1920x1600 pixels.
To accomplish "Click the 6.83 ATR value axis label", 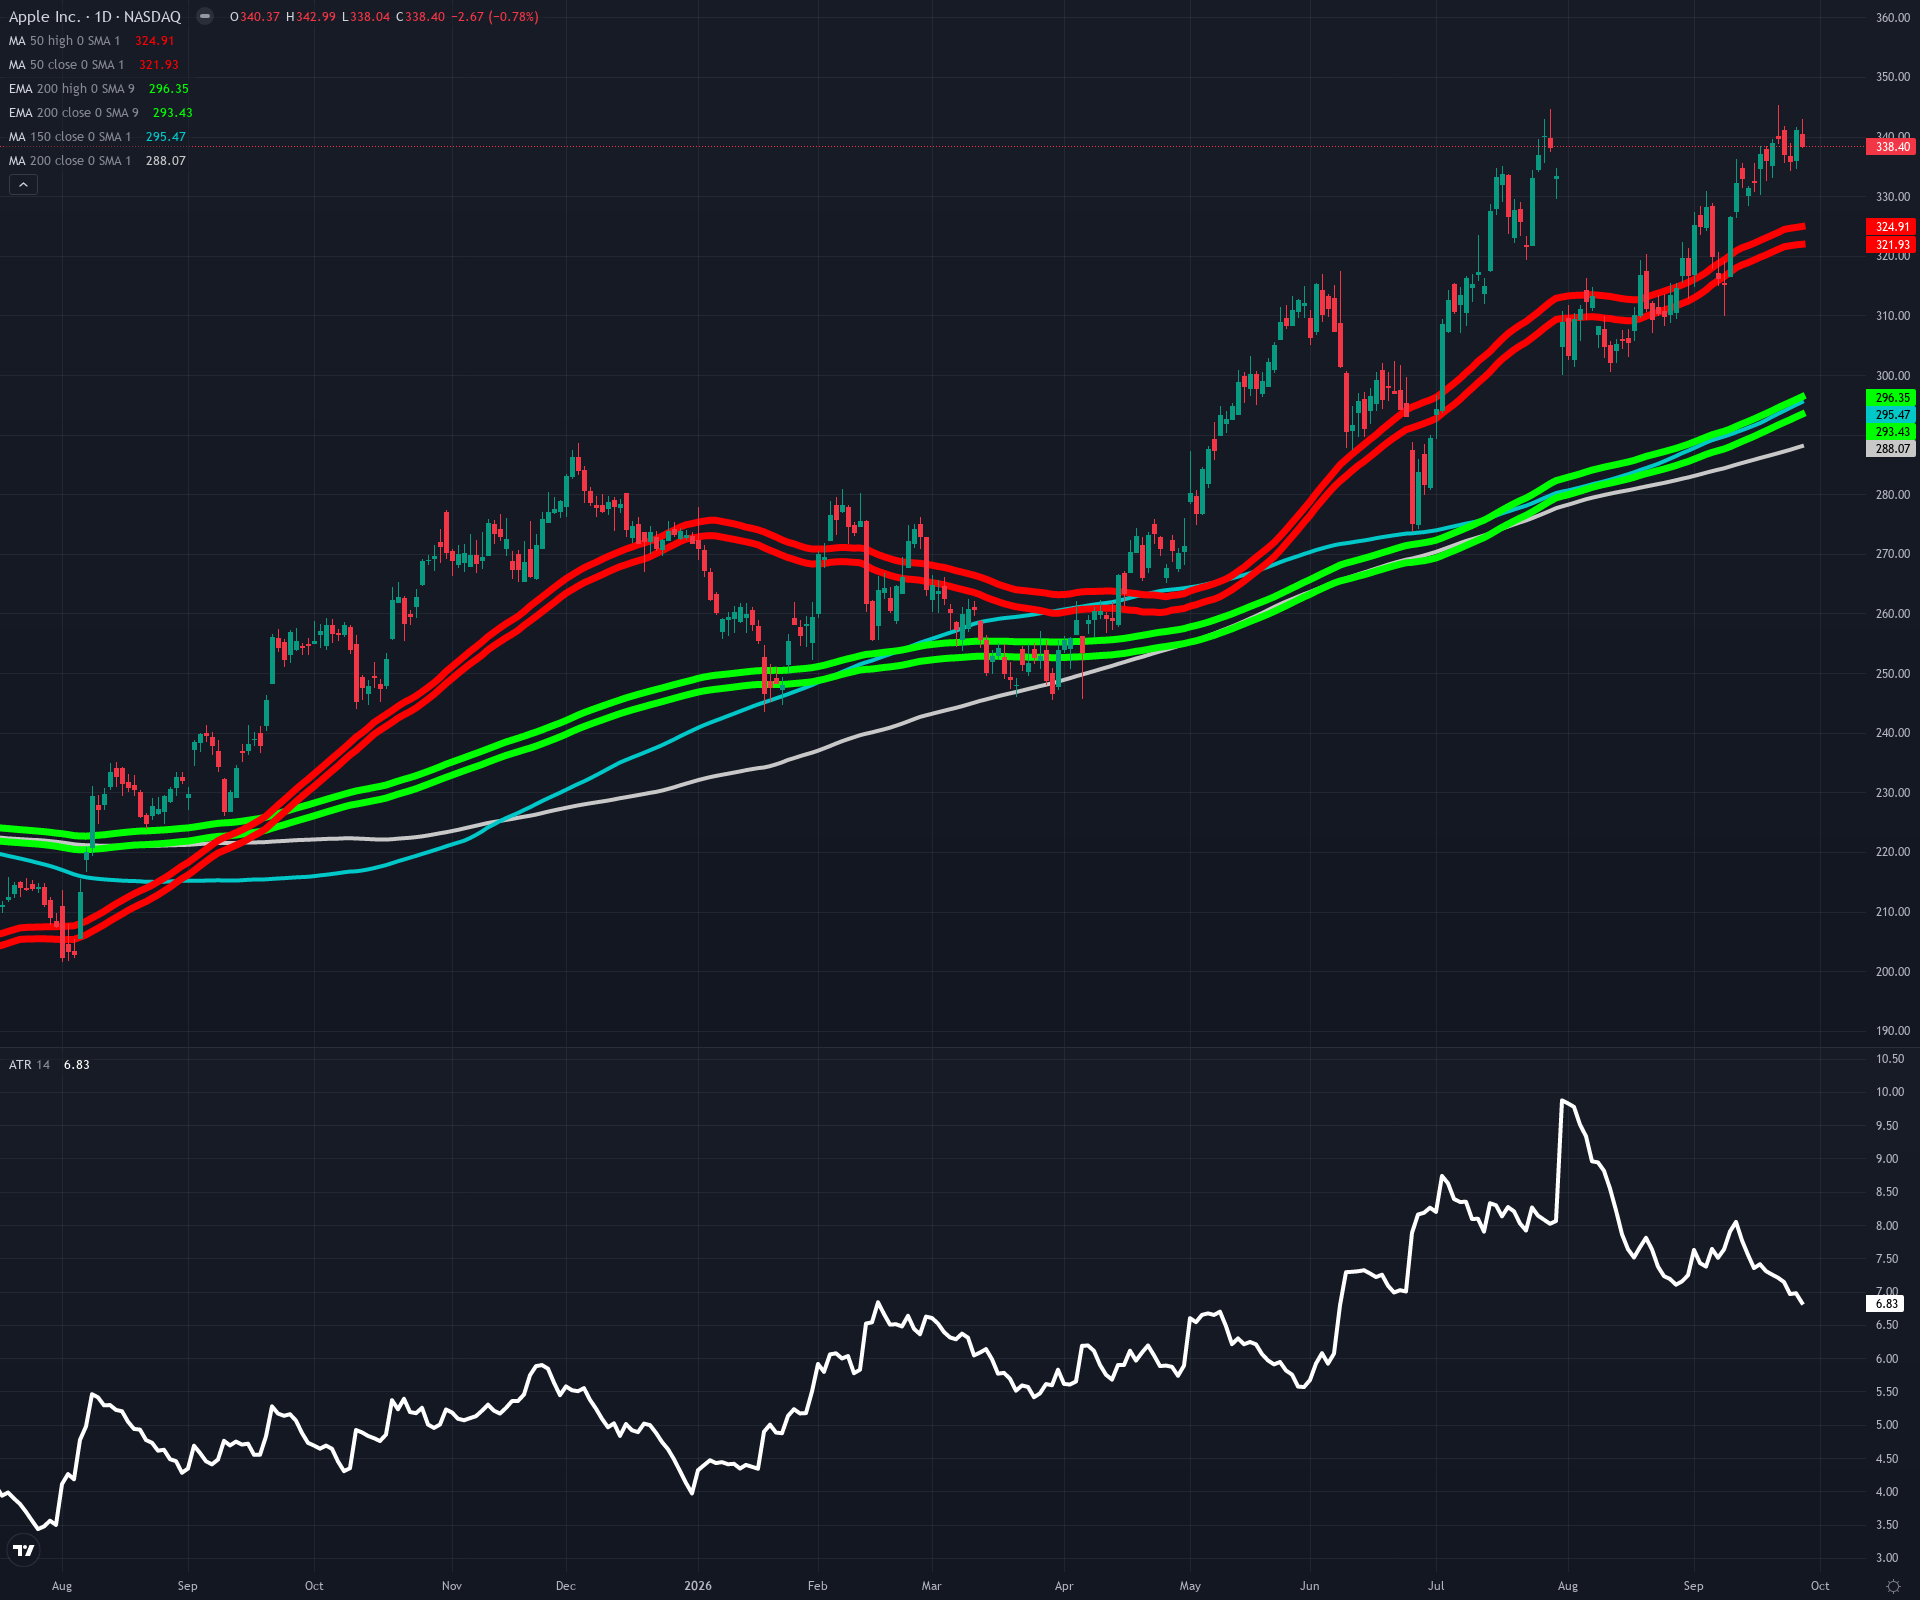I will click(x=1886, y=1304).
